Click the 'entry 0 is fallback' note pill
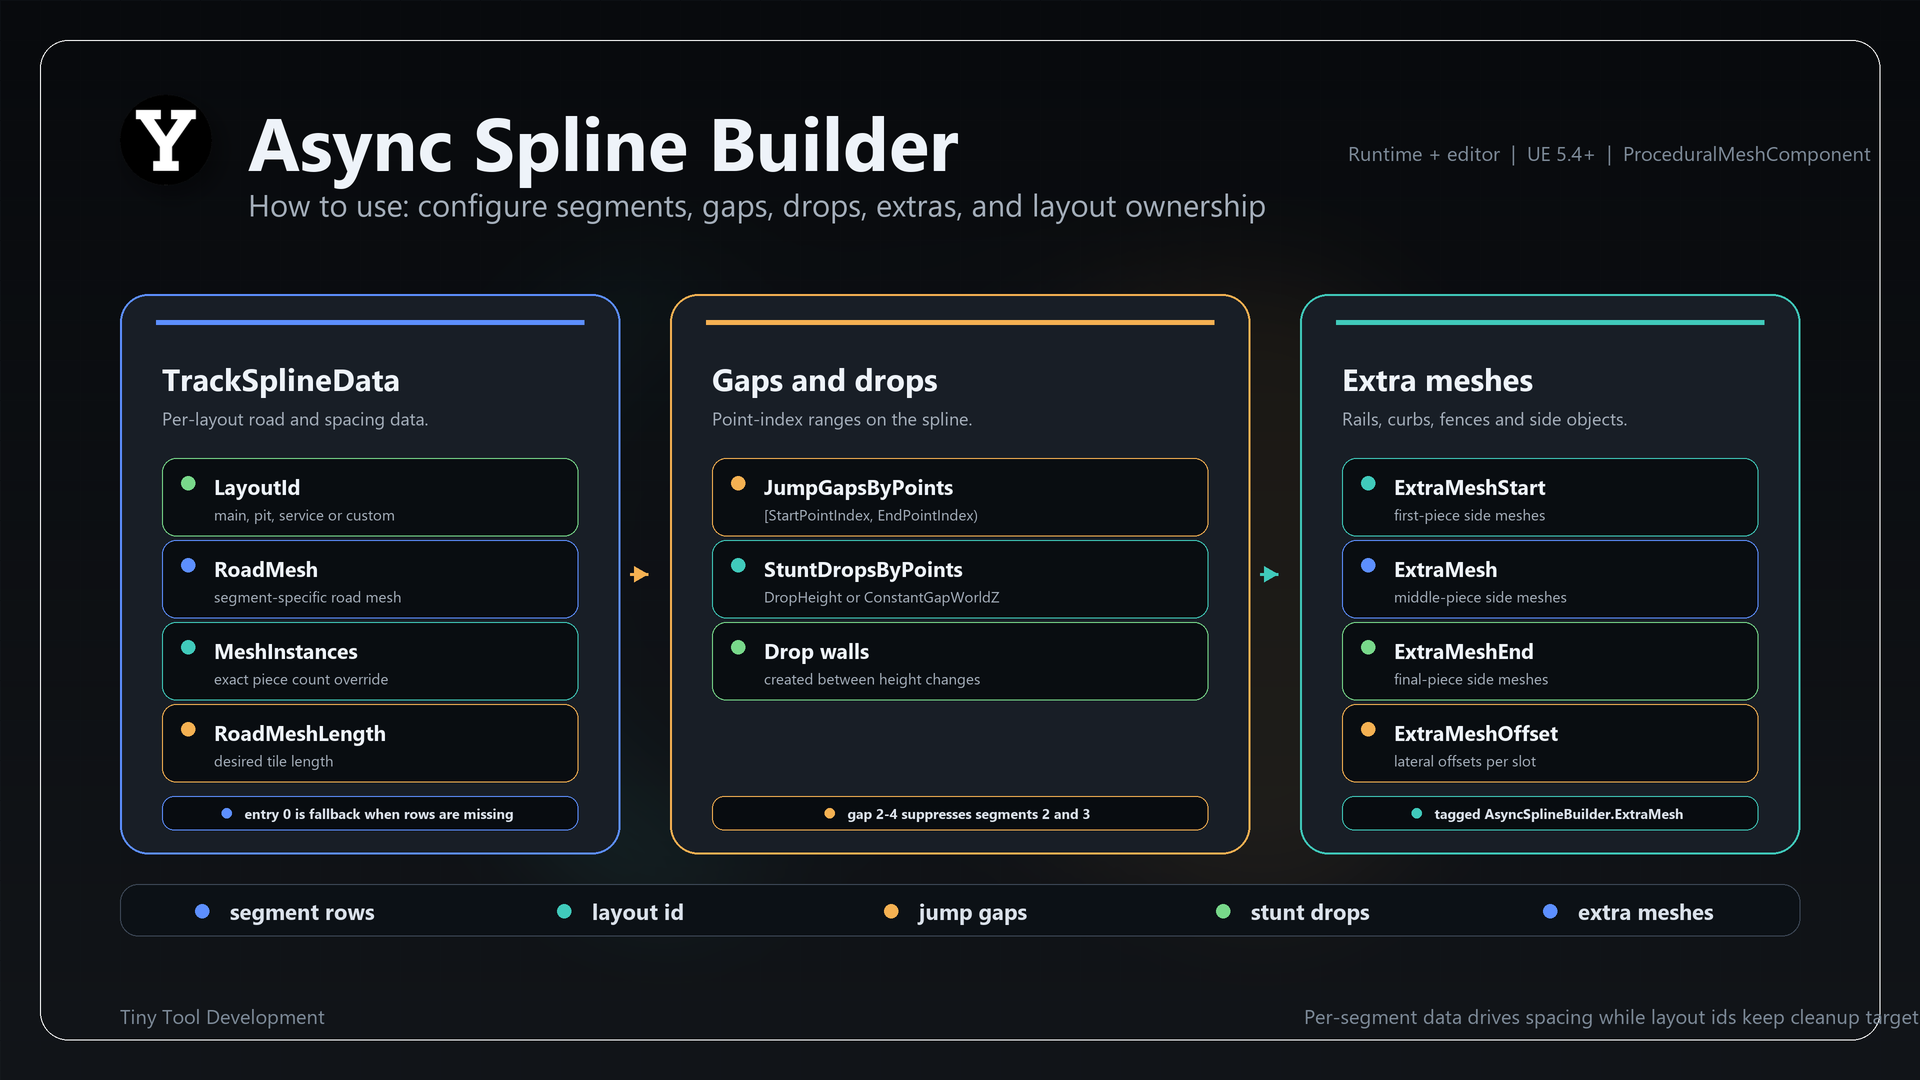The height and width of the screenshot is (1080, 1920). (370, 813)
